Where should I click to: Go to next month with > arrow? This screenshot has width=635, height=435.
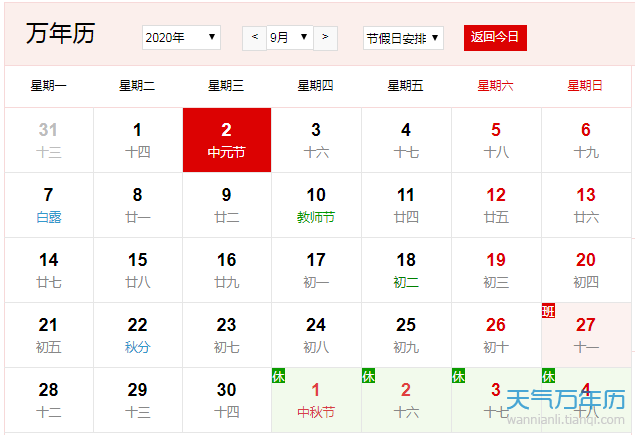click(325, 38)
